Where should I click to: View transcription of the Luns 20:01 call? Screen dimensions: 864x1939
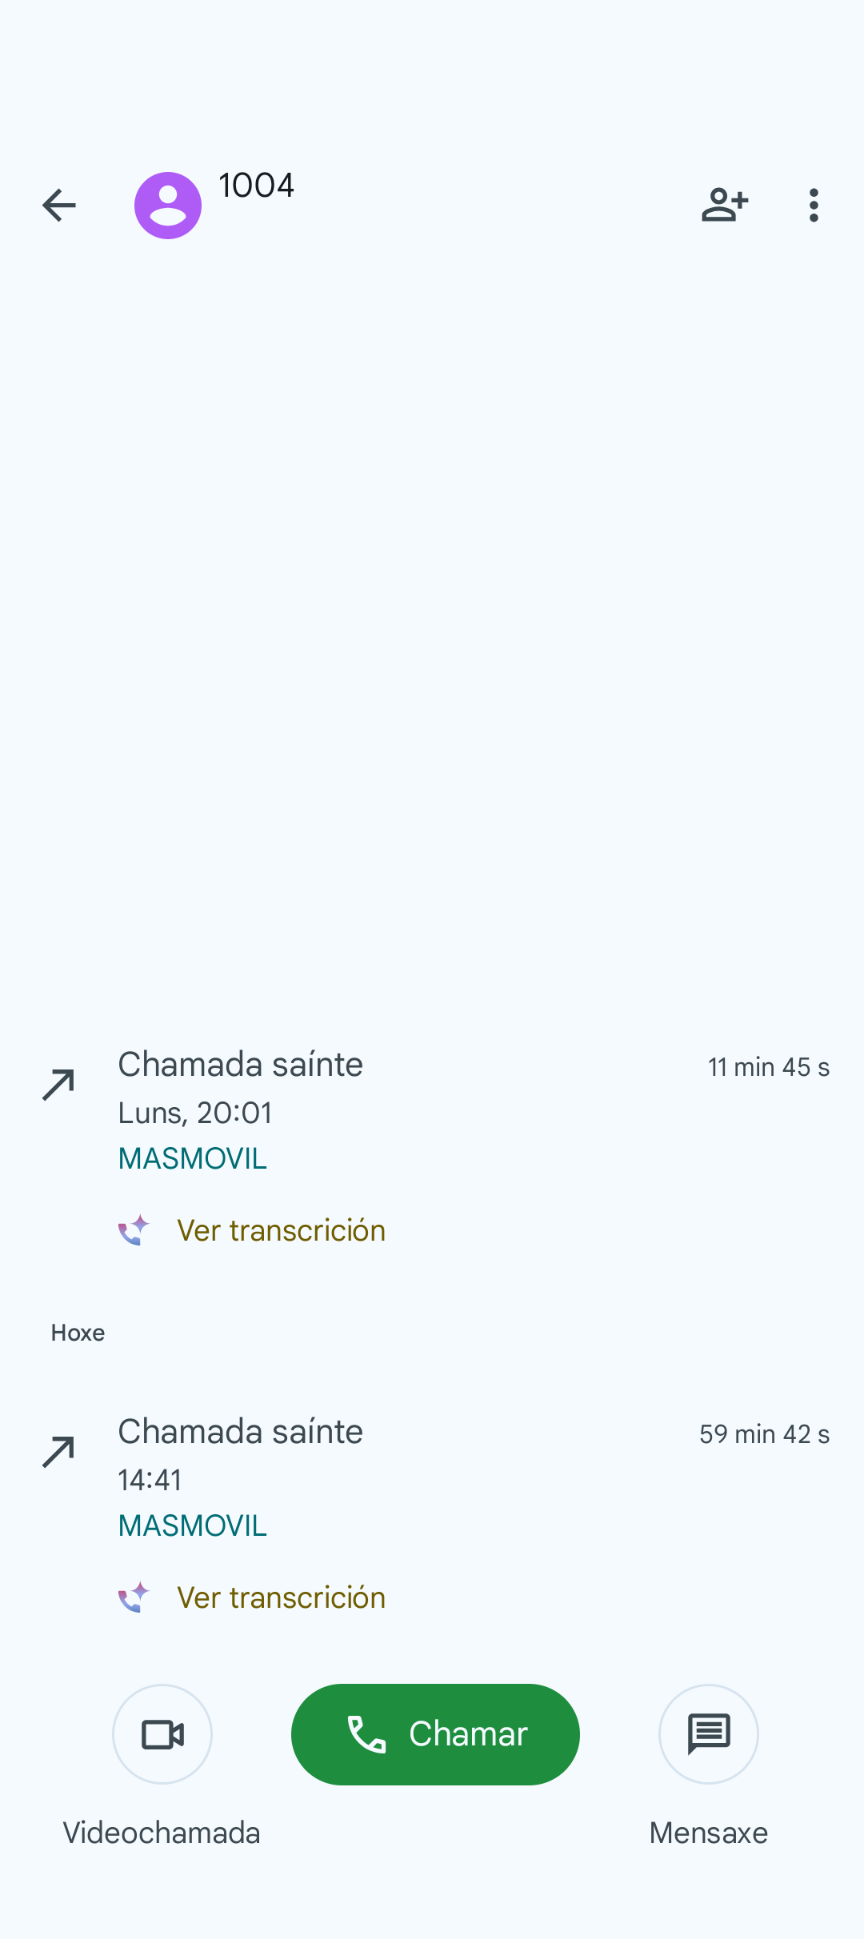281,1230
